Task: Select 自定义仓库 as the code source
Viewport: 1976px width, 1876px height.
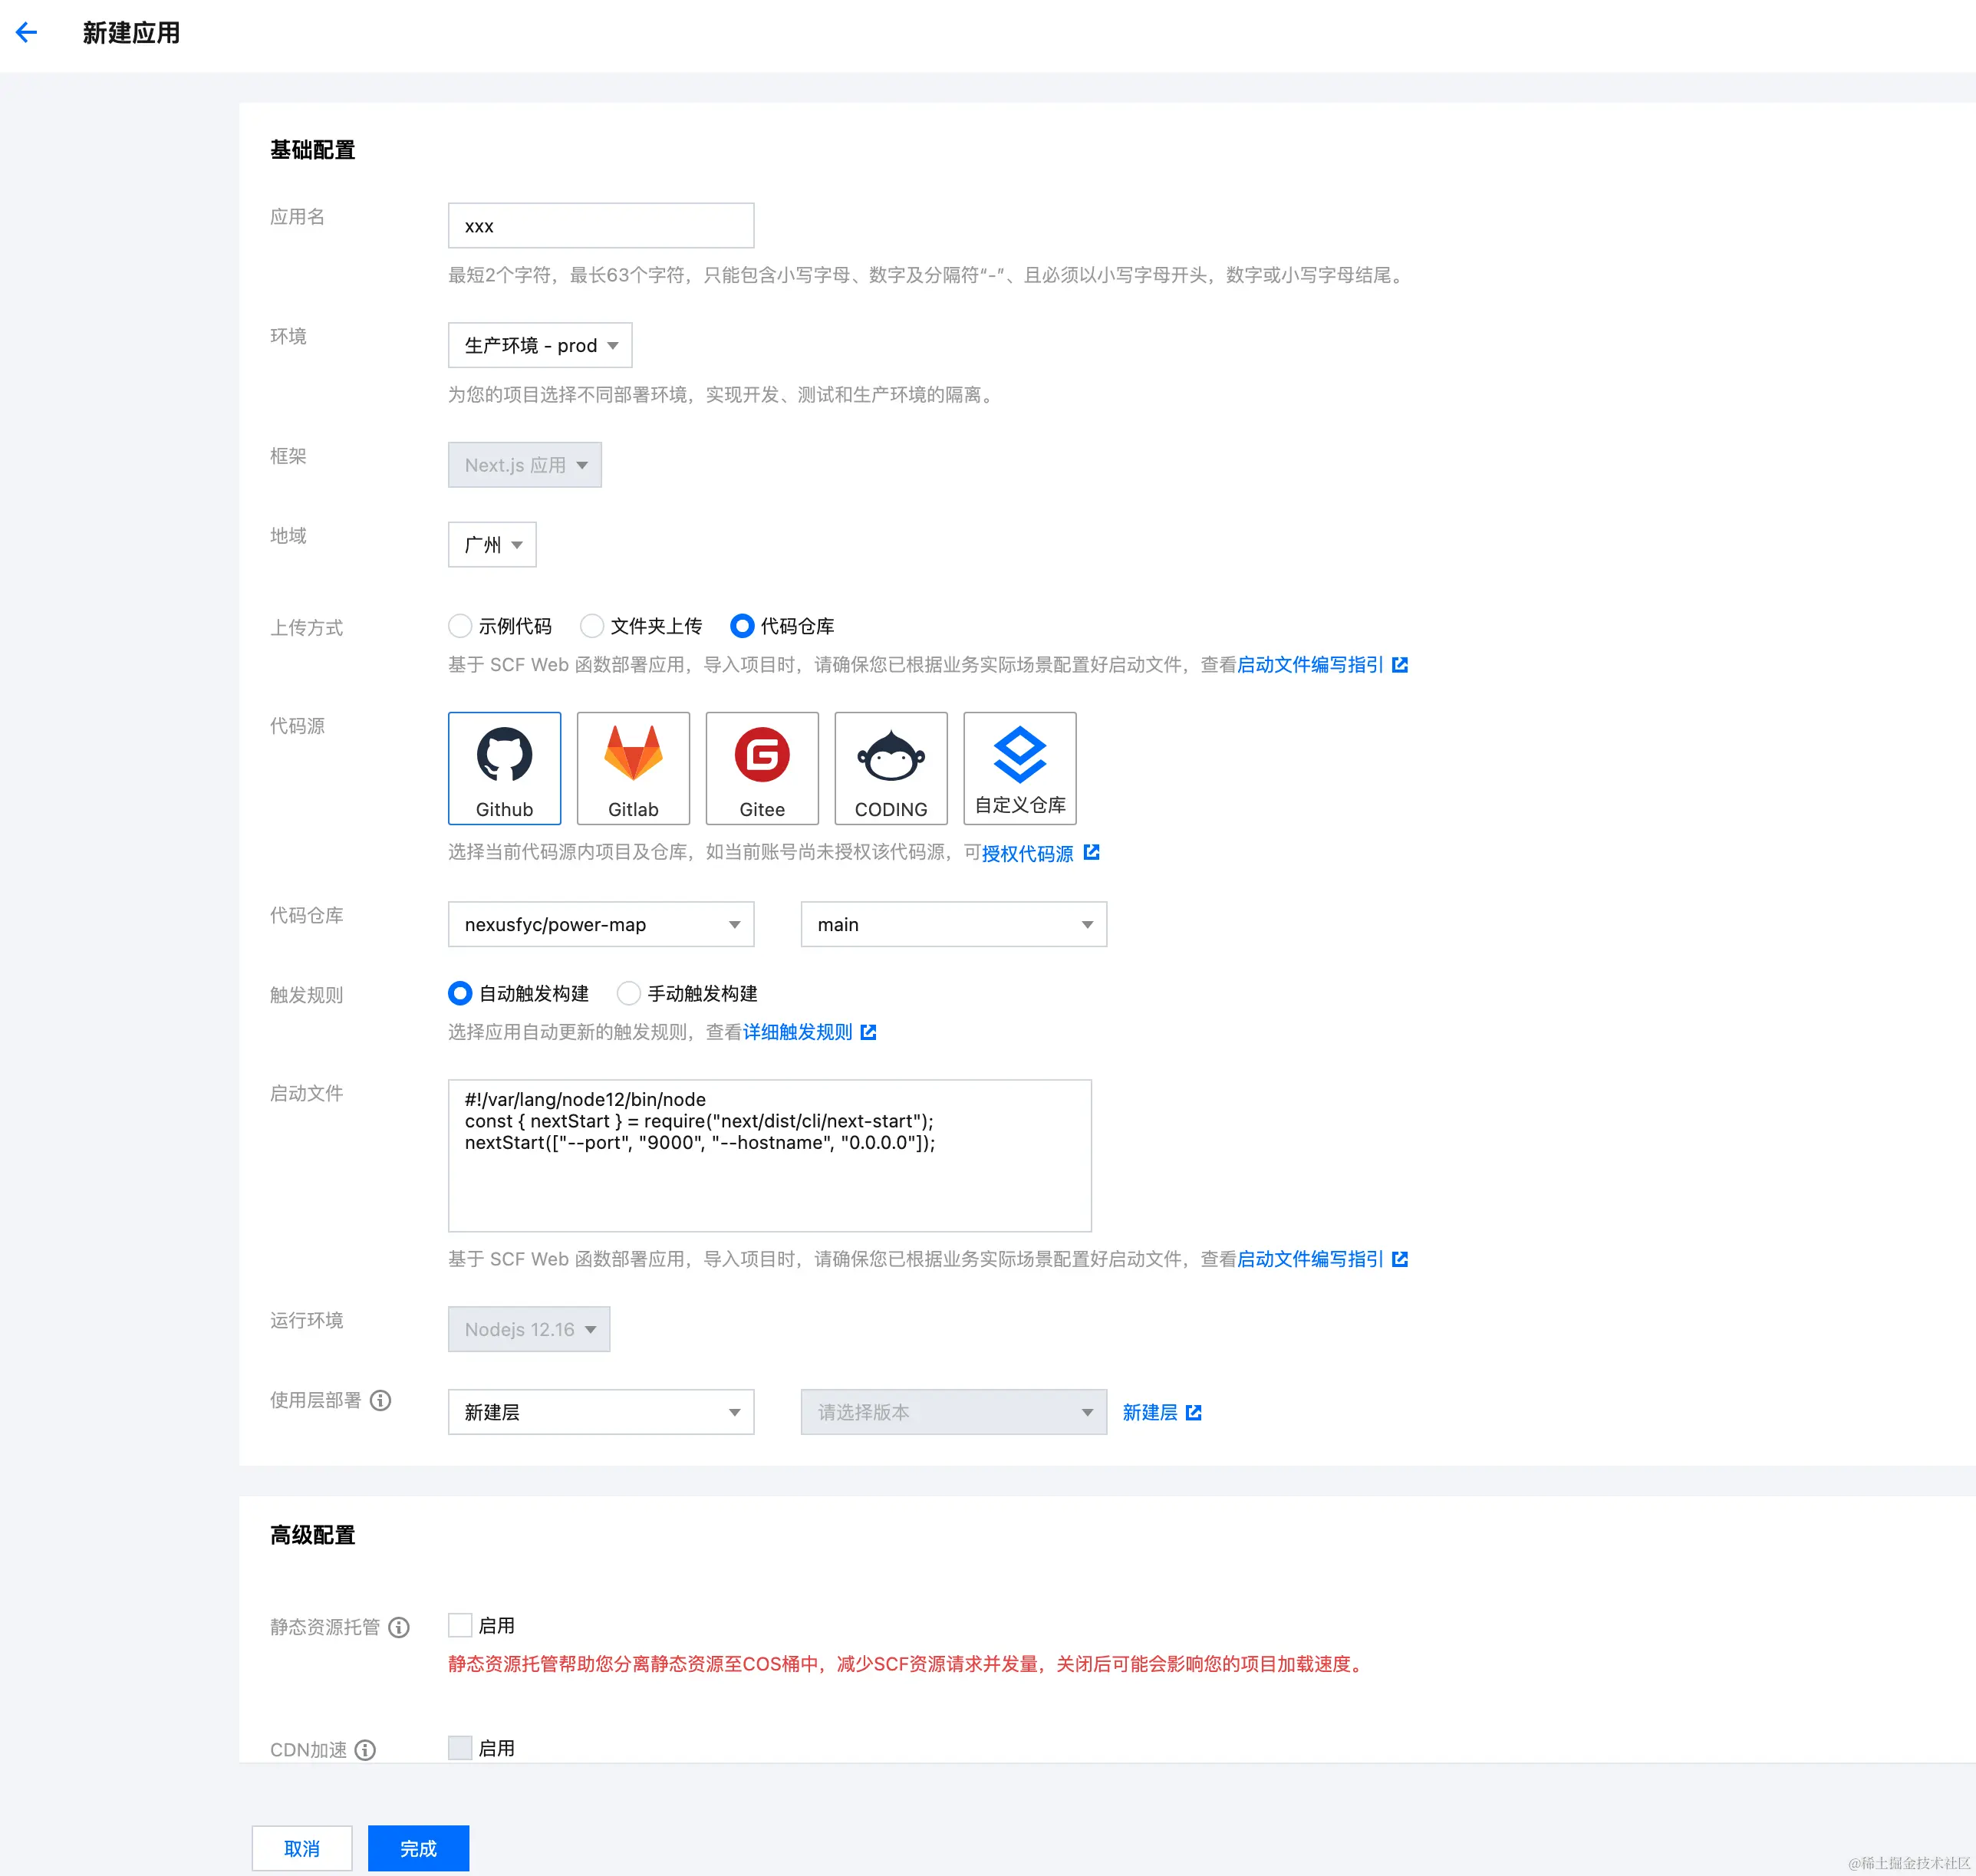Action: pyautogui.click(x=1019, y=768)
